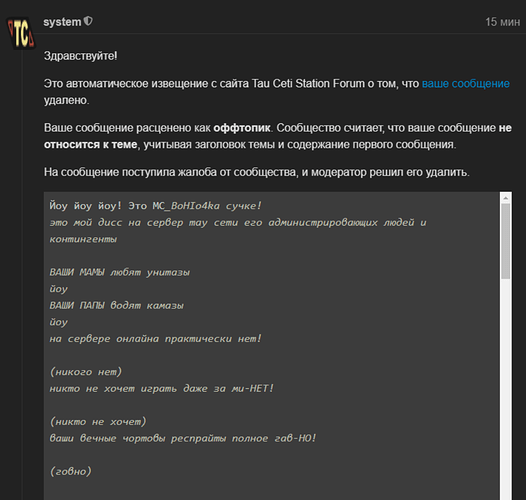Click the moderator shield icon beside system
The height and width of the screenshot is (500, 526).
88,21
